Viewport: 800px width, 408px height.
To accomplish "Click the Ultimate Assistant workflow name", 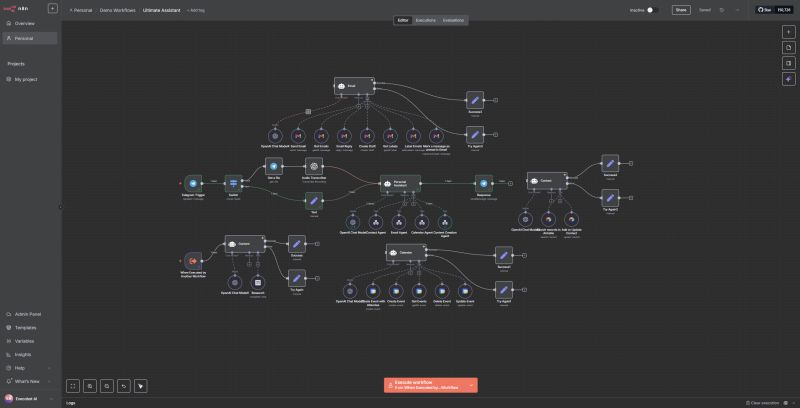I will (x=162, y=10).
